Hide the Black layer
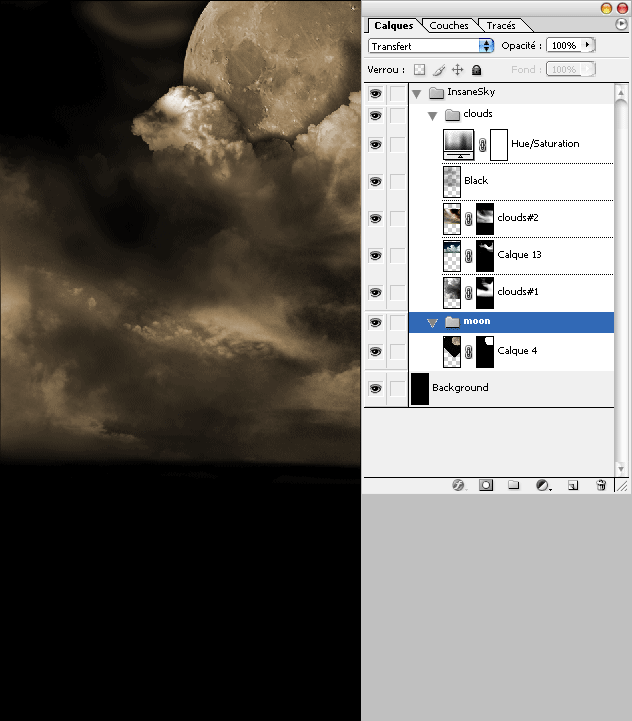This screenshot has width=632, height=721. coord(376,182)
